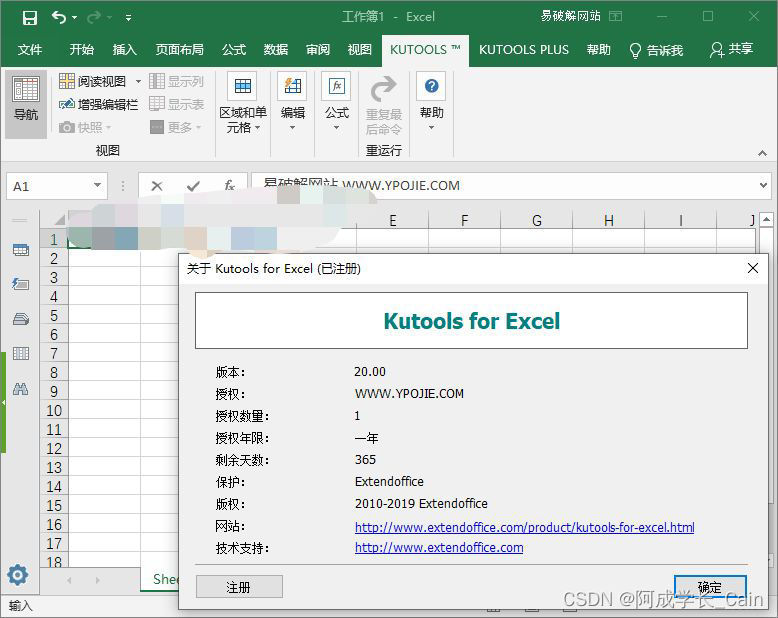Open the 技术支持 extendoffice.com link

coord(439,548)
